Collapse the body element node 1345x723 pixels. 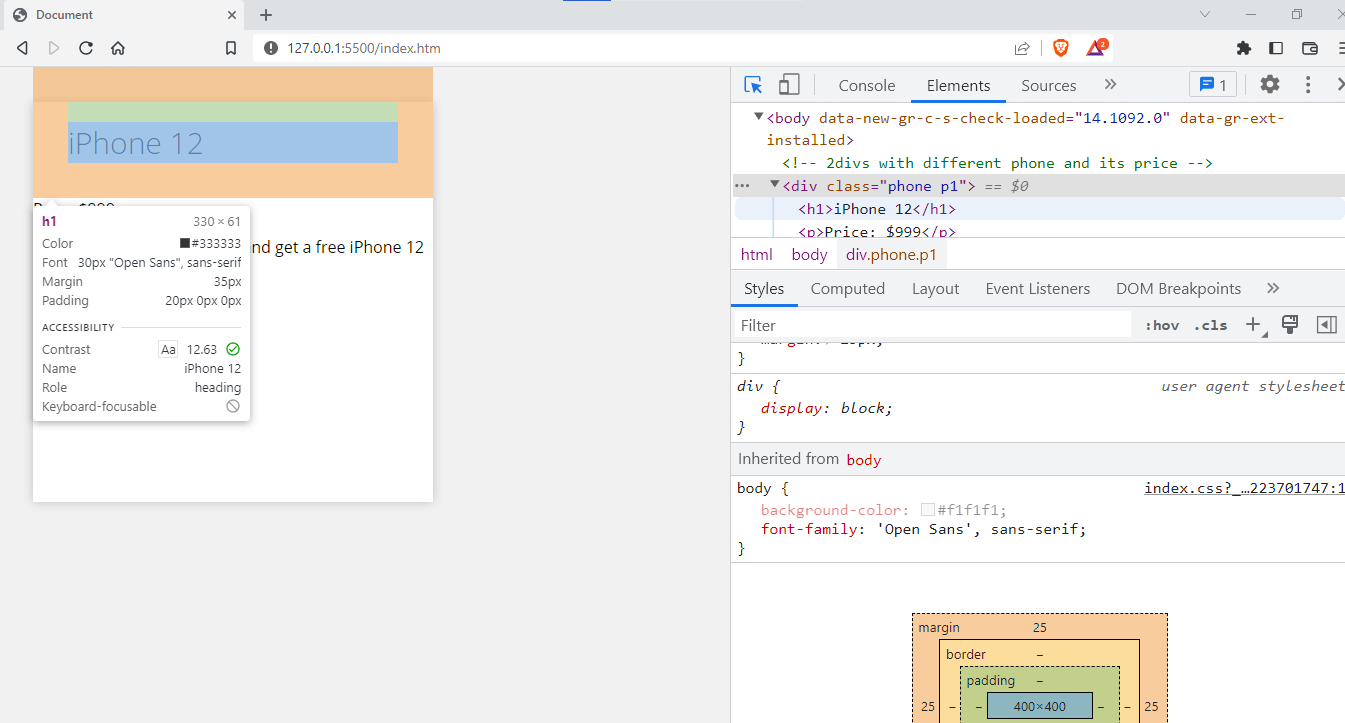(x=759, y=117)
